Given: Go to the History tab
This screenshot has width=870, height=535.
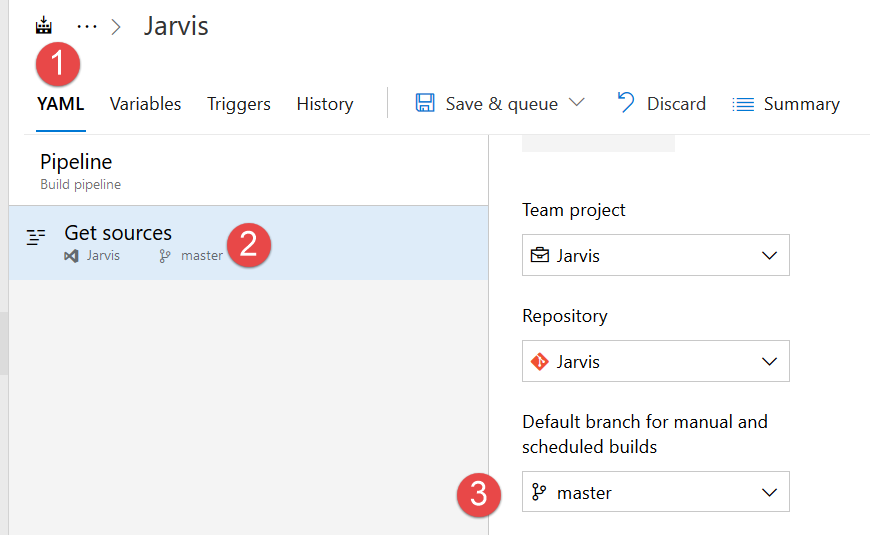Looking at the screenshot, I should pos(324,104).
